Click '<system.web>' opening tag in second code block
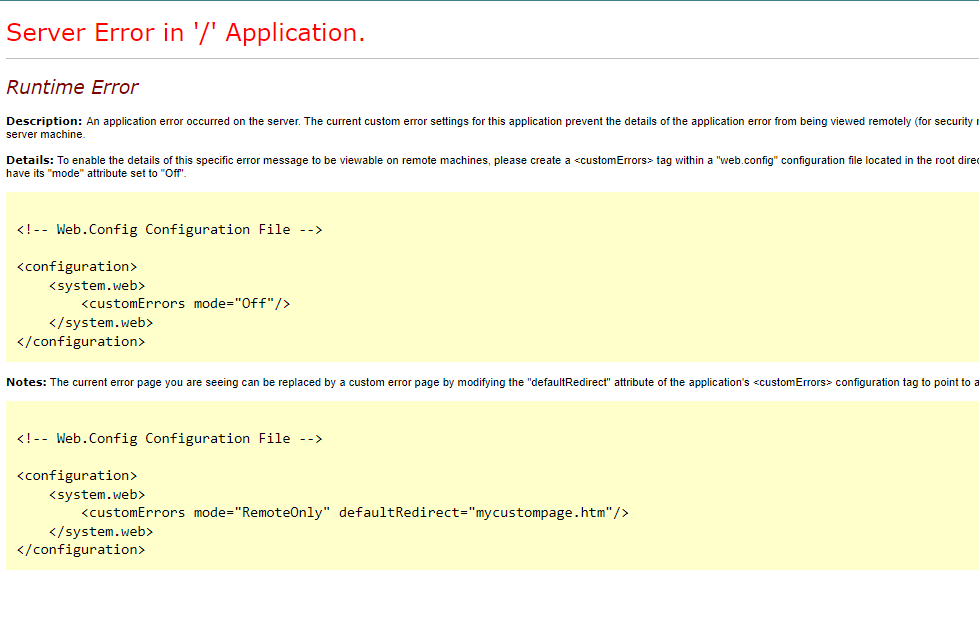Viewport: 979px width, 620px height. tap(97, 495)
